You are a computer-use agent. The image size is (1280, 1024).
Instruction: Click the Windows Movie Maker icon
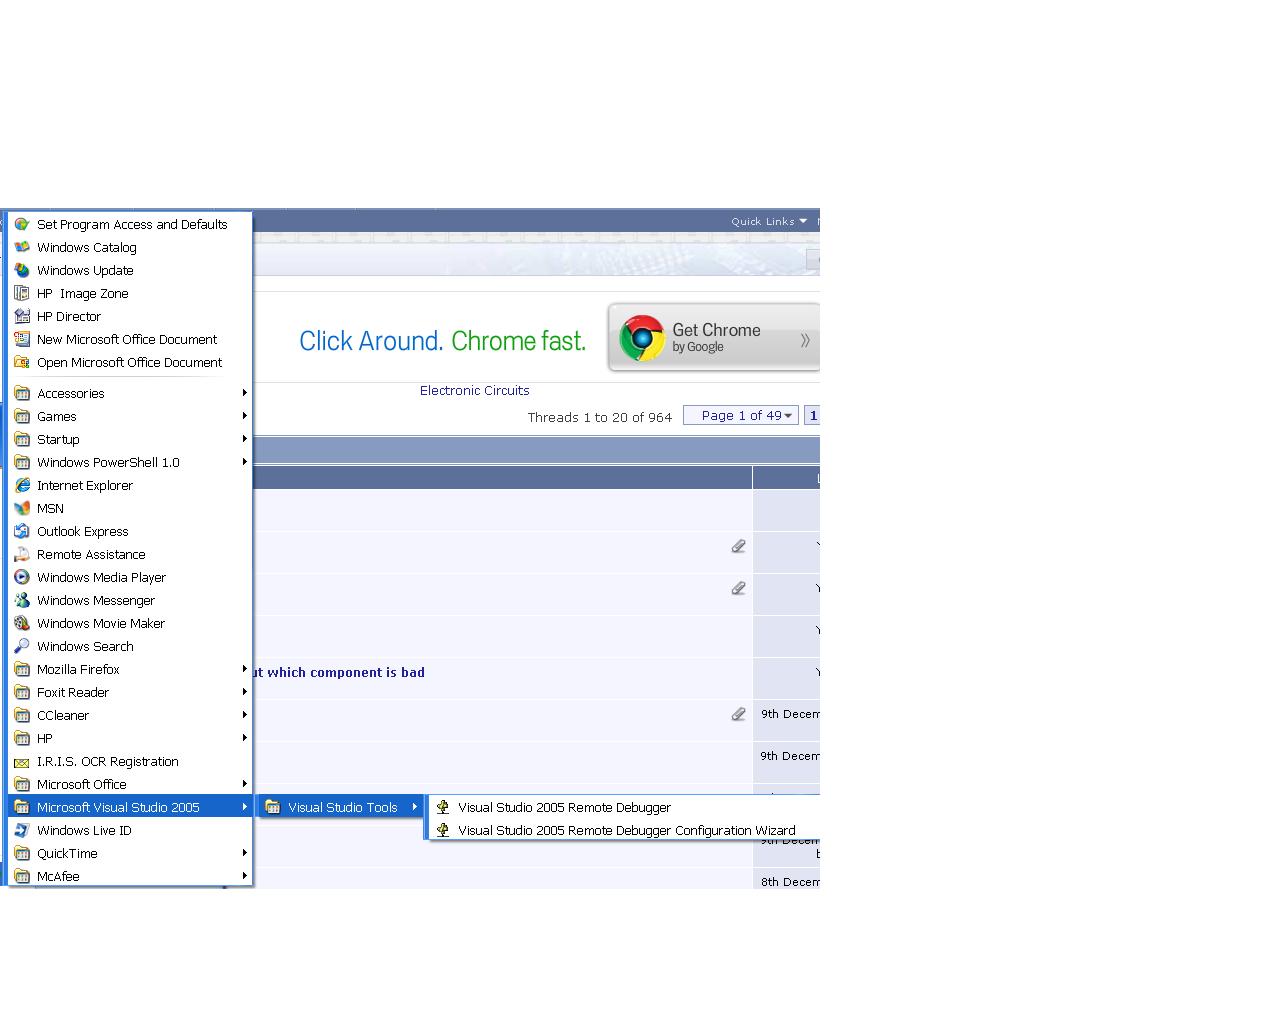tap(22, 623)
